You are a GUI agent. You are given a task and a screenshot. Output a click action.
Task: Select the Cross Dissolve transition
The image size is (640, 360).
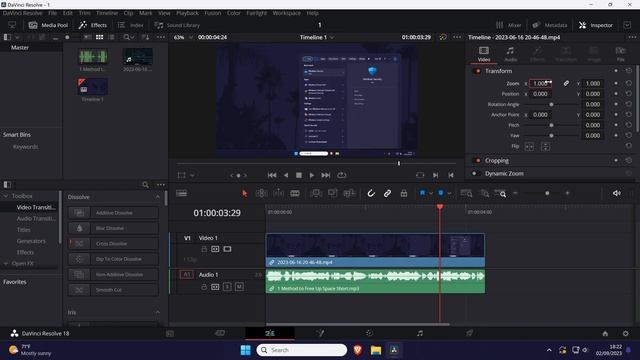click(x=113, y=244)
